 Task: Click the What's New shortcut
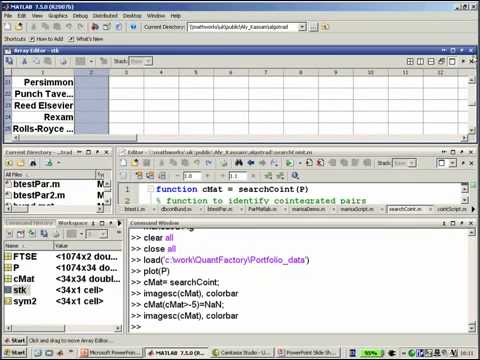[86, 39]
